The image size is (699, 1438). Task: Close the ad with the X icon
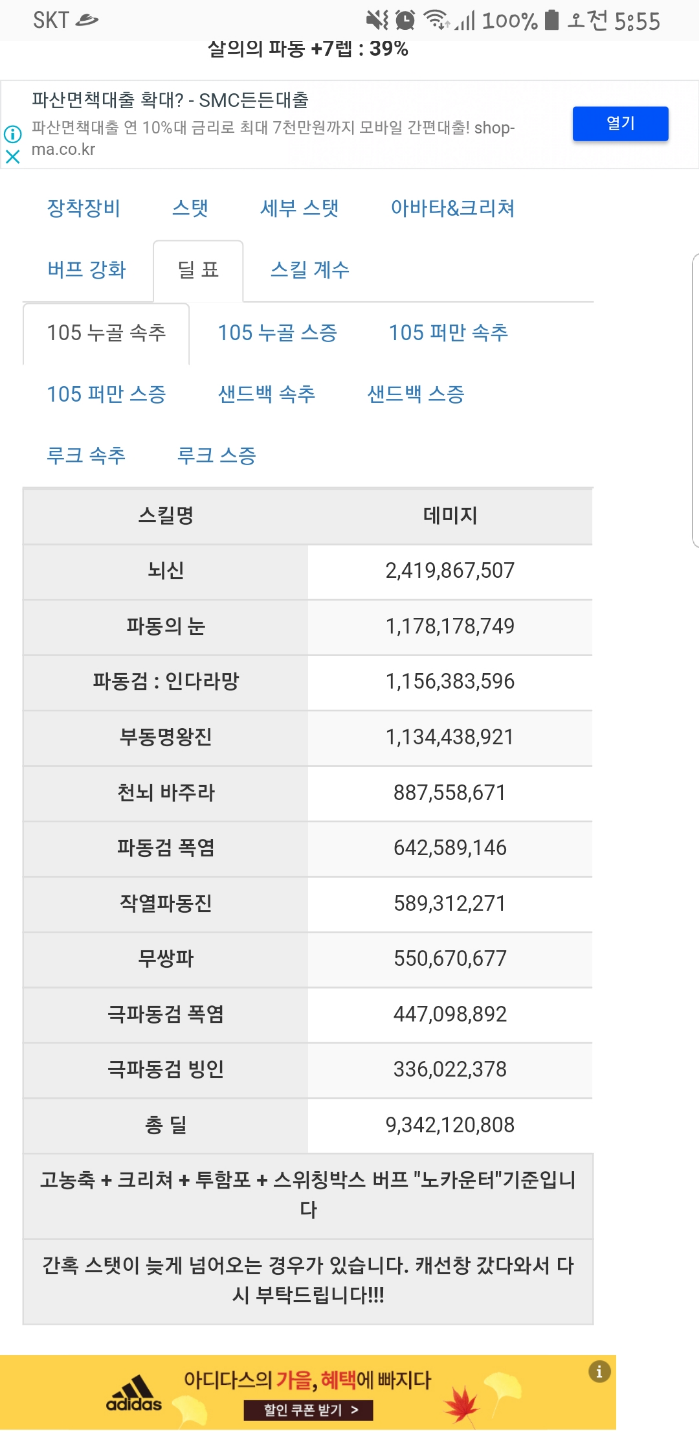click(x=13, y=156)
